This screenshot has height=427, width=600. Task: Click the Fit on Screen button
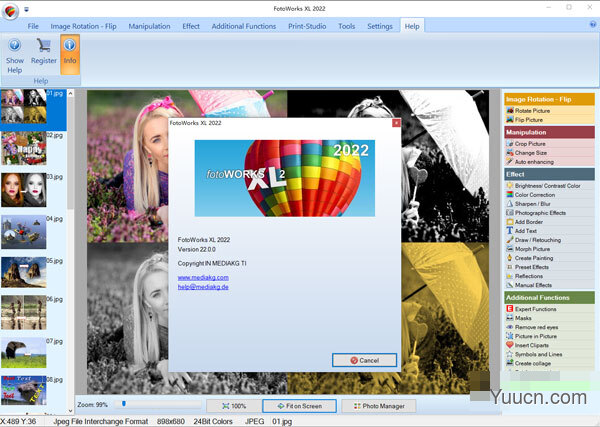pyautogui.click(x=300, y=406)
